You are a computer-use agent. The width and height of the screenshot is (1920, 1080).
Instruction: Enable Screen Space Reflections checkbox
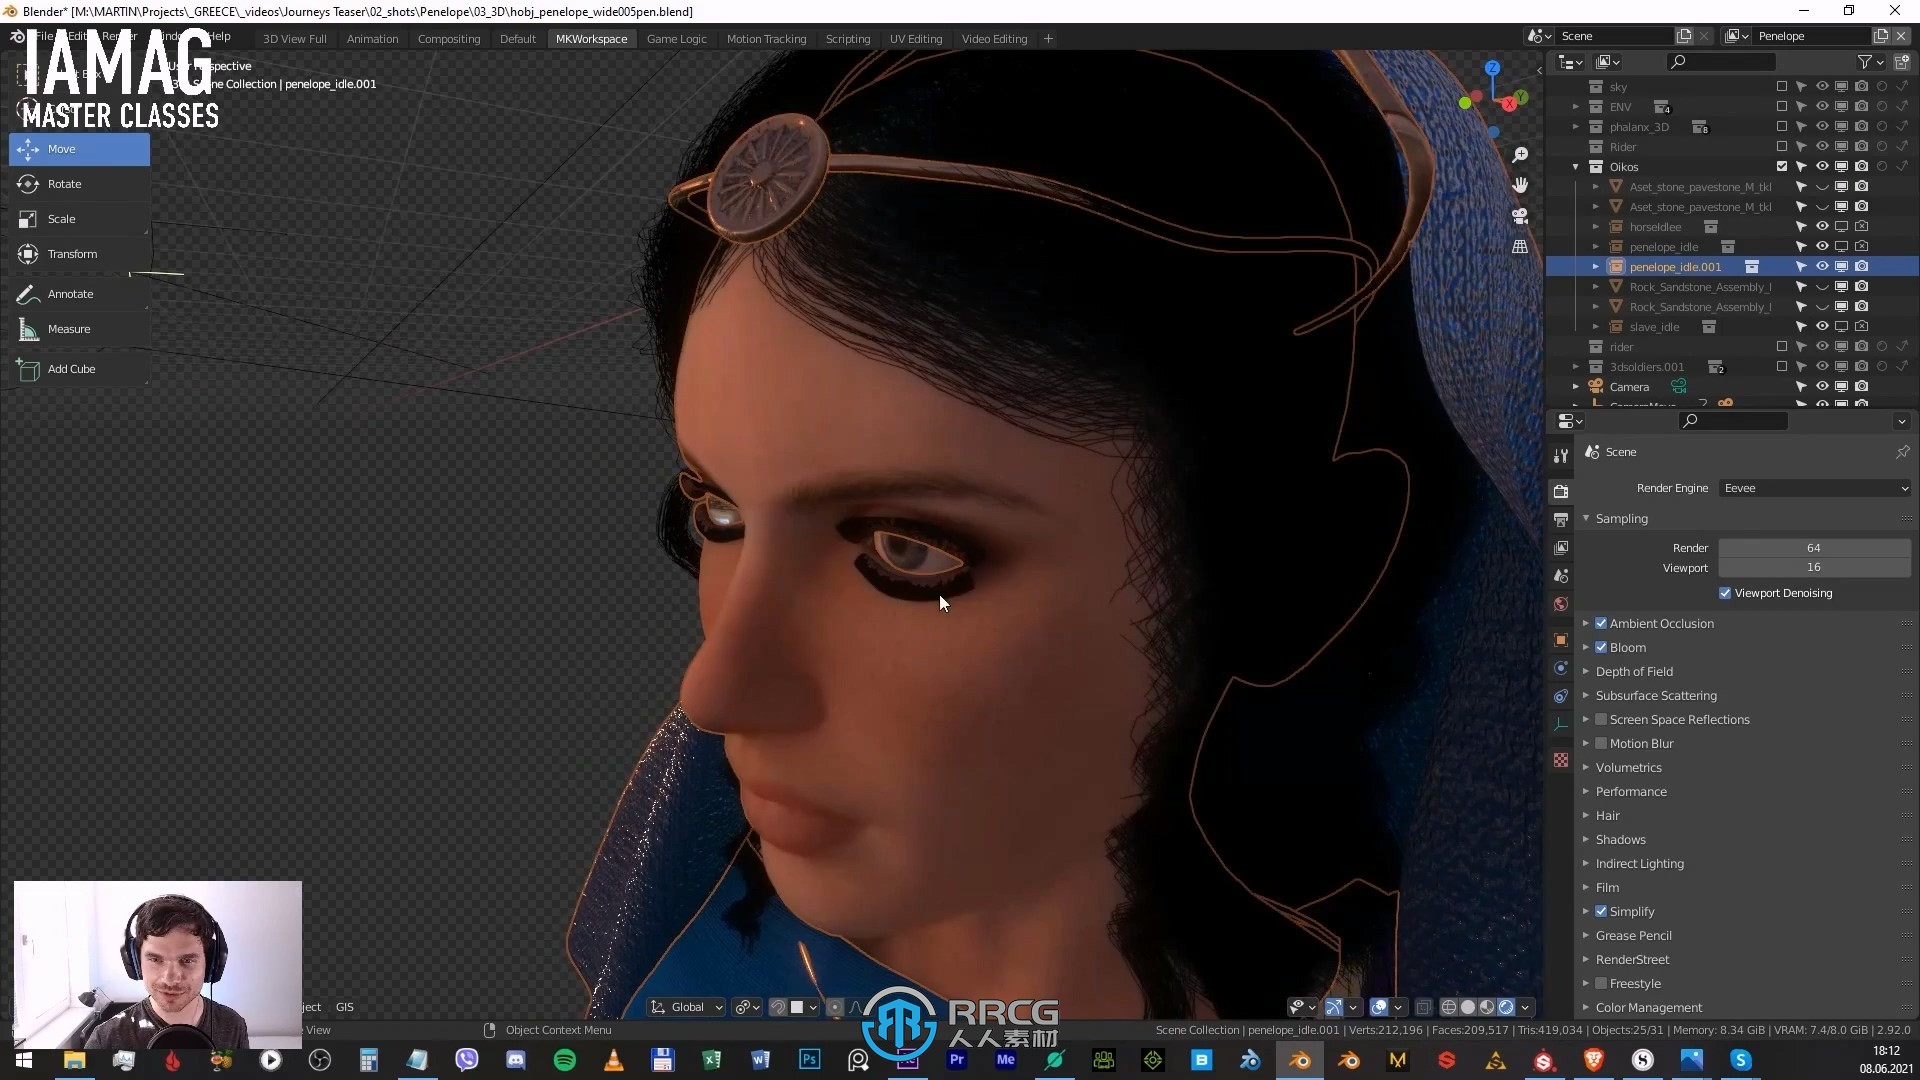pos(1601,719)
